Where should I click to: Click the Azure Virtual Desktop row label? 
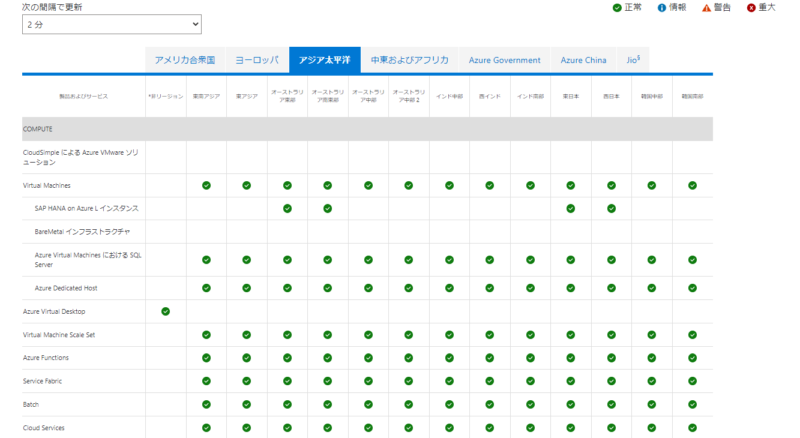coord(54,311)
